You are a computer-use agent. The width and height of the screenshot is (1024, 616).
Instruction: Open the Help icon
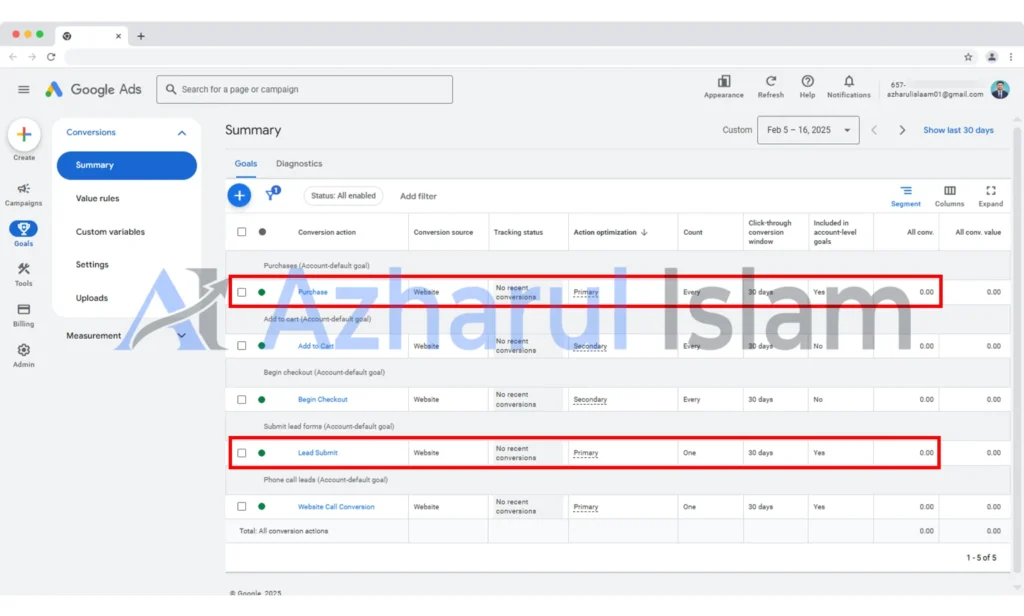pyautogui.click(x=807, y=82)
